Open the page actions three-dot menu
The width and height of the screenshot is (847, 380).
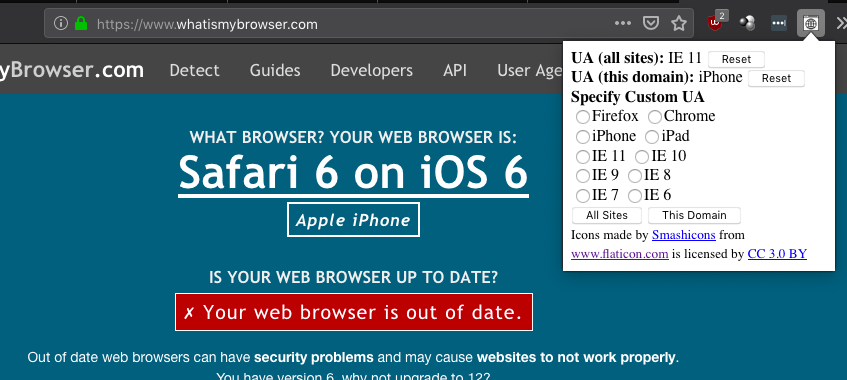point(623,23)
